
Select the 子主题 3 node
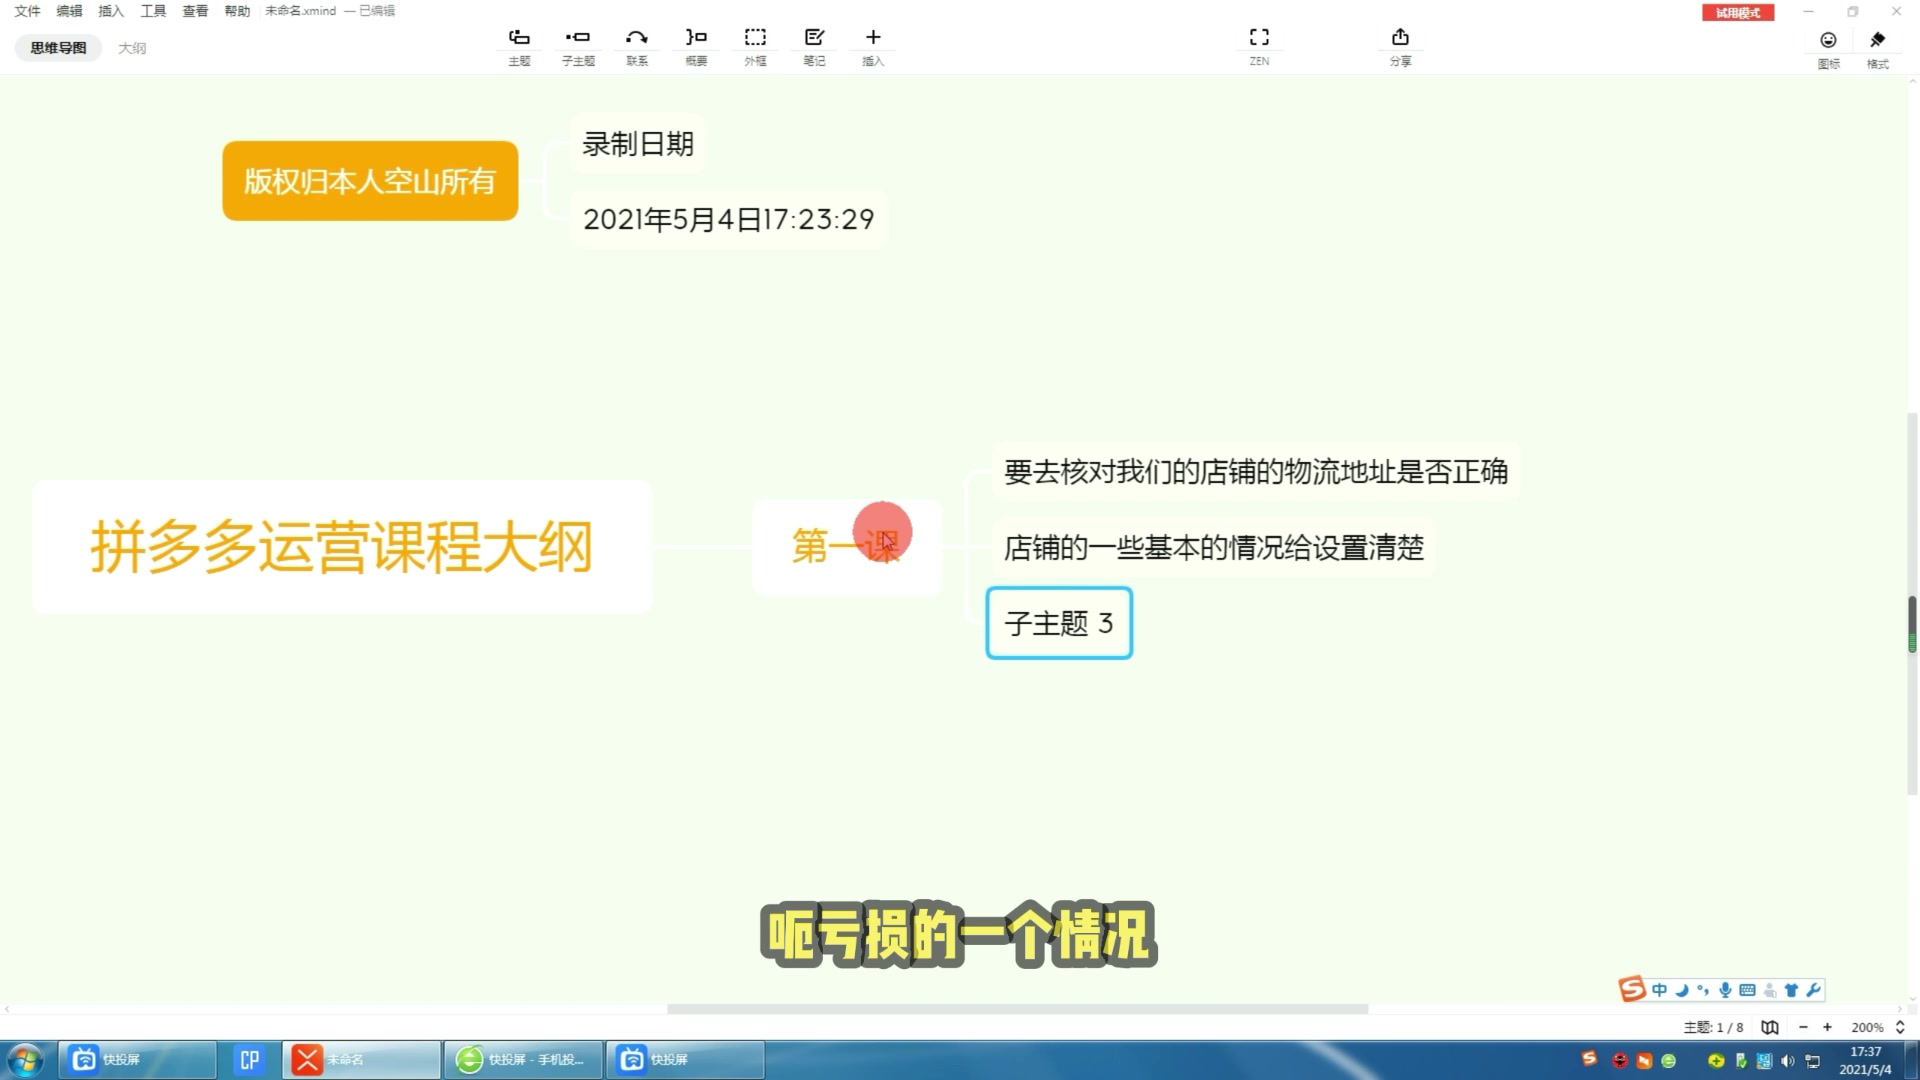(1059, 623)
